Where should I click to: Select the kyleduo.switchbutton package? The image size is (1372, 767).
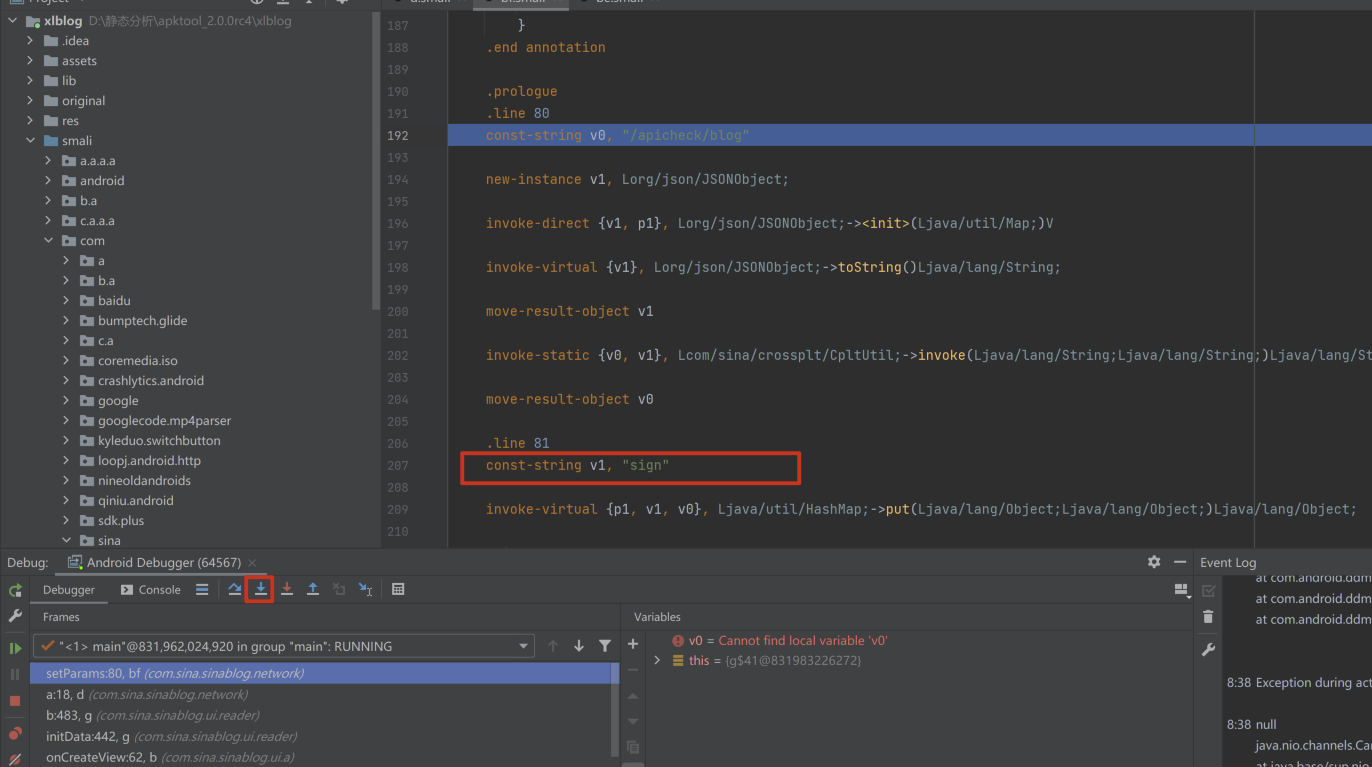(x=159, y=440)
